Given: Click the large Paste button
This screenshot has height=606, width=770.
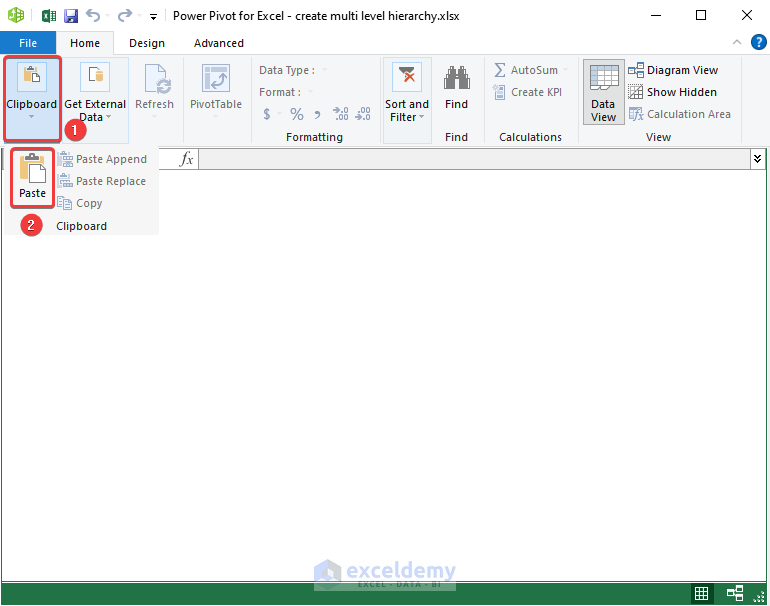Looking at the screenshot, I should coord(32,177).
